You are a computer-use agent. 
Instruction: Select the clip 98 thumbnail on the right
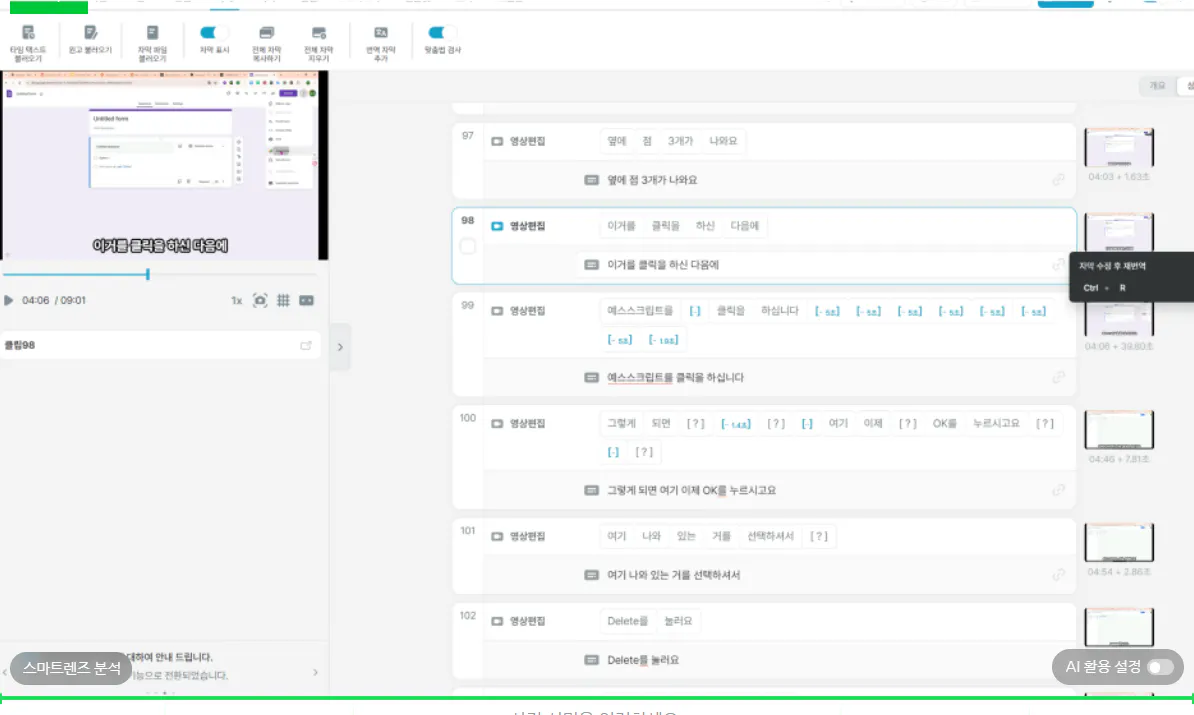[x=1119, y=232]
